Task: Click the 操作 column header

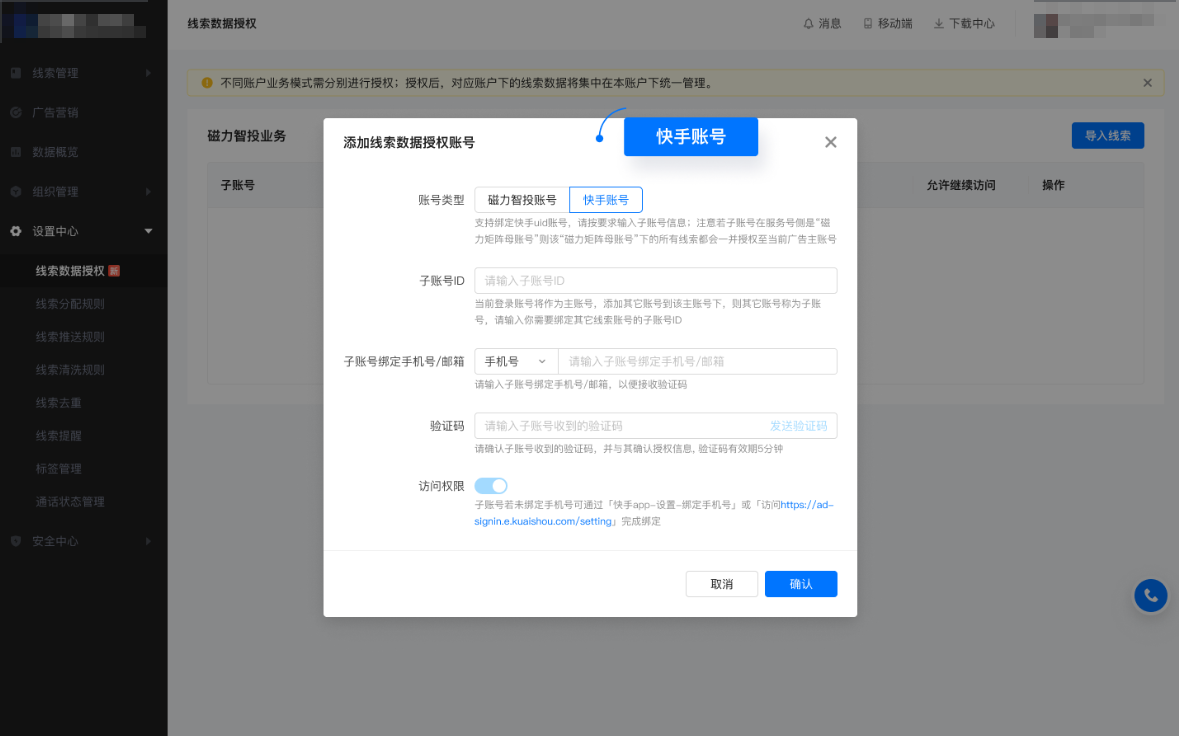Action: [x=1053, y=185]
